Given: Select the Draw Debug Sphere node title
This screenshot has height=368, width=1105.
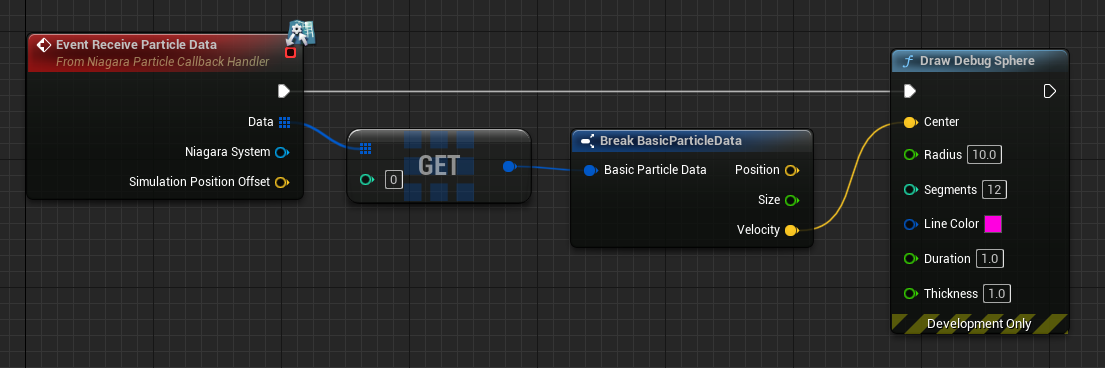Looking at the screenshot, I should click(x=977, y=61).
